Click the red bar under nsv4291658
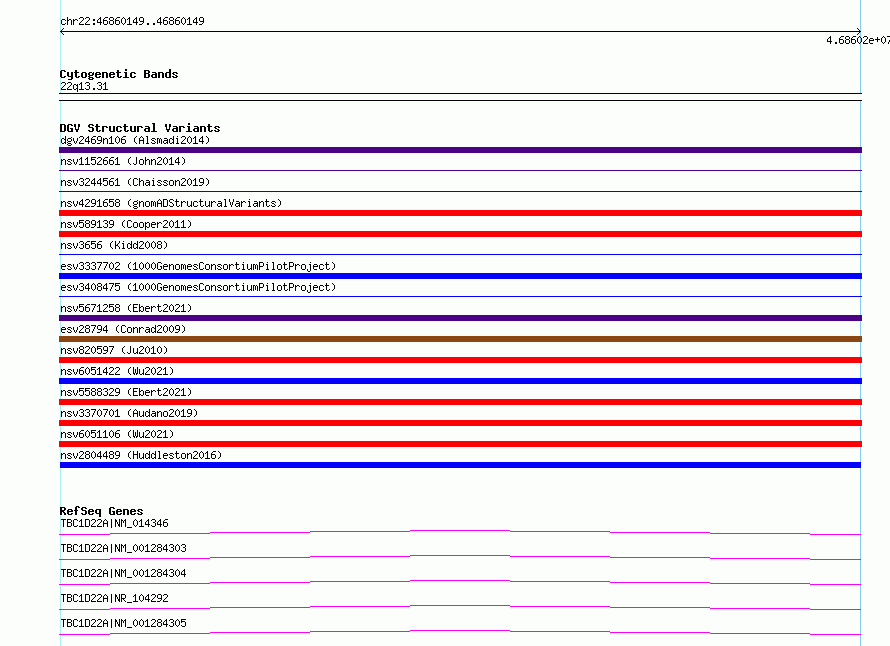 (460, 213)
